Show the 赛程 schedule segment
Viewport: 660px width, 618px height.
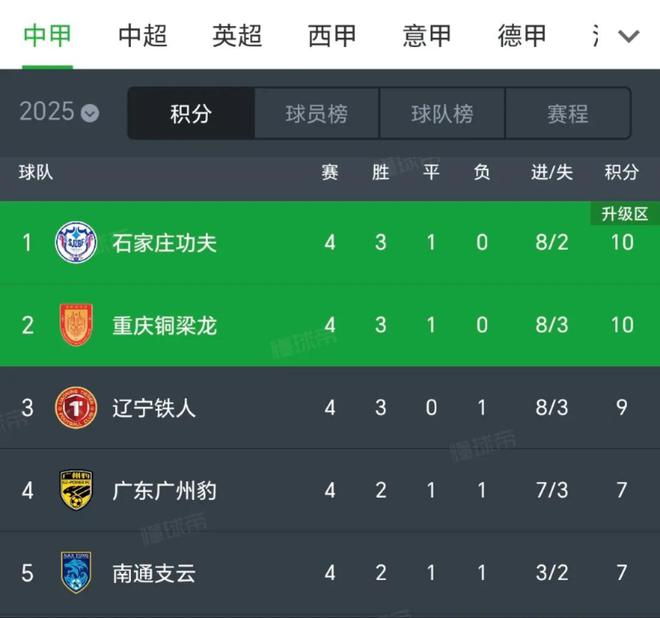pos(567,113)
